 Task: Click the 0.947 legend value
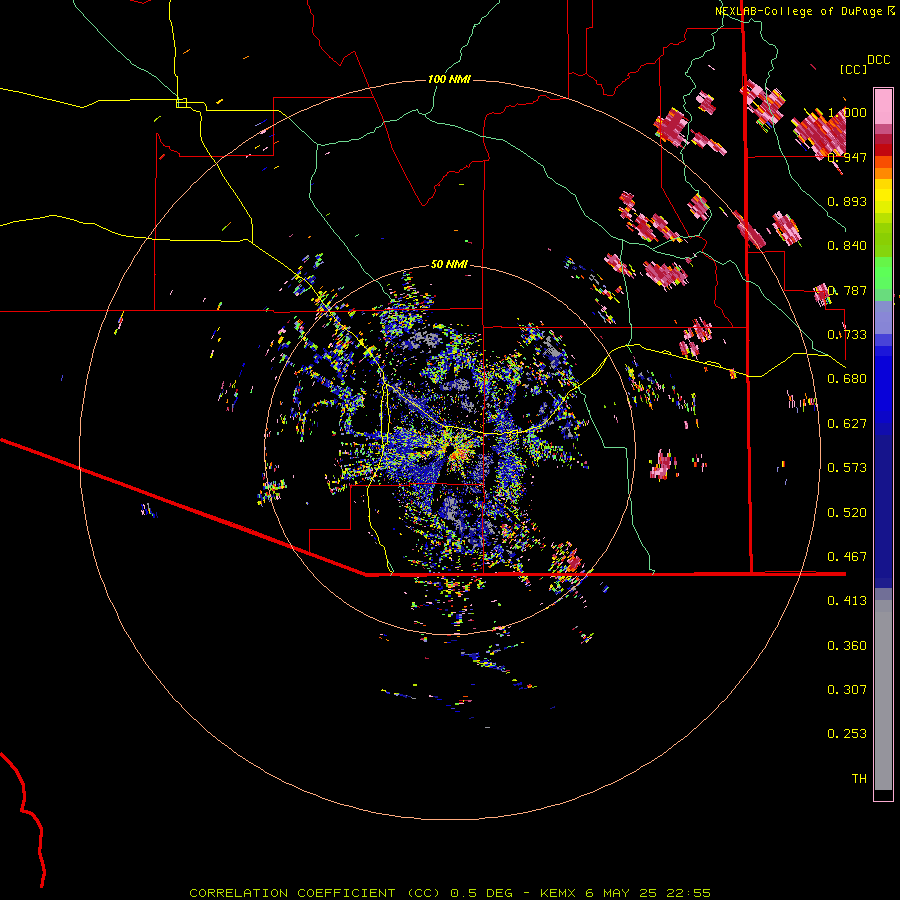[847, 157]
